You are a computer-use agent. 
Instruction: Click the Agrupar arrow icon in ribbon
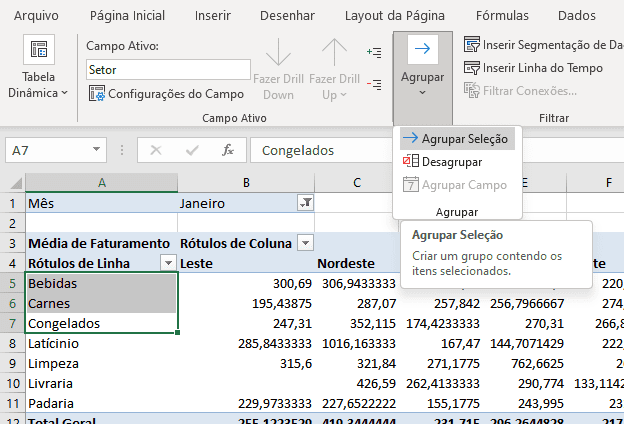tap(422, 49)
